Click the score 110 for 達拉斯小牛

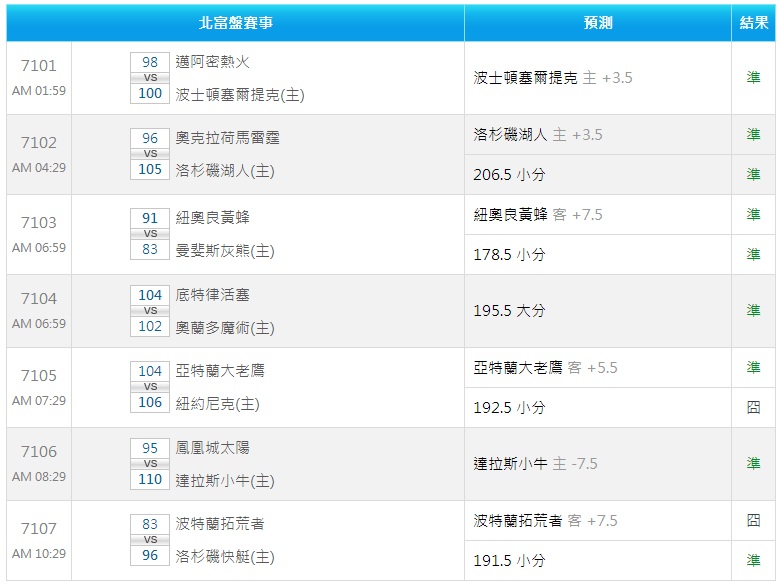pos(150,480)
